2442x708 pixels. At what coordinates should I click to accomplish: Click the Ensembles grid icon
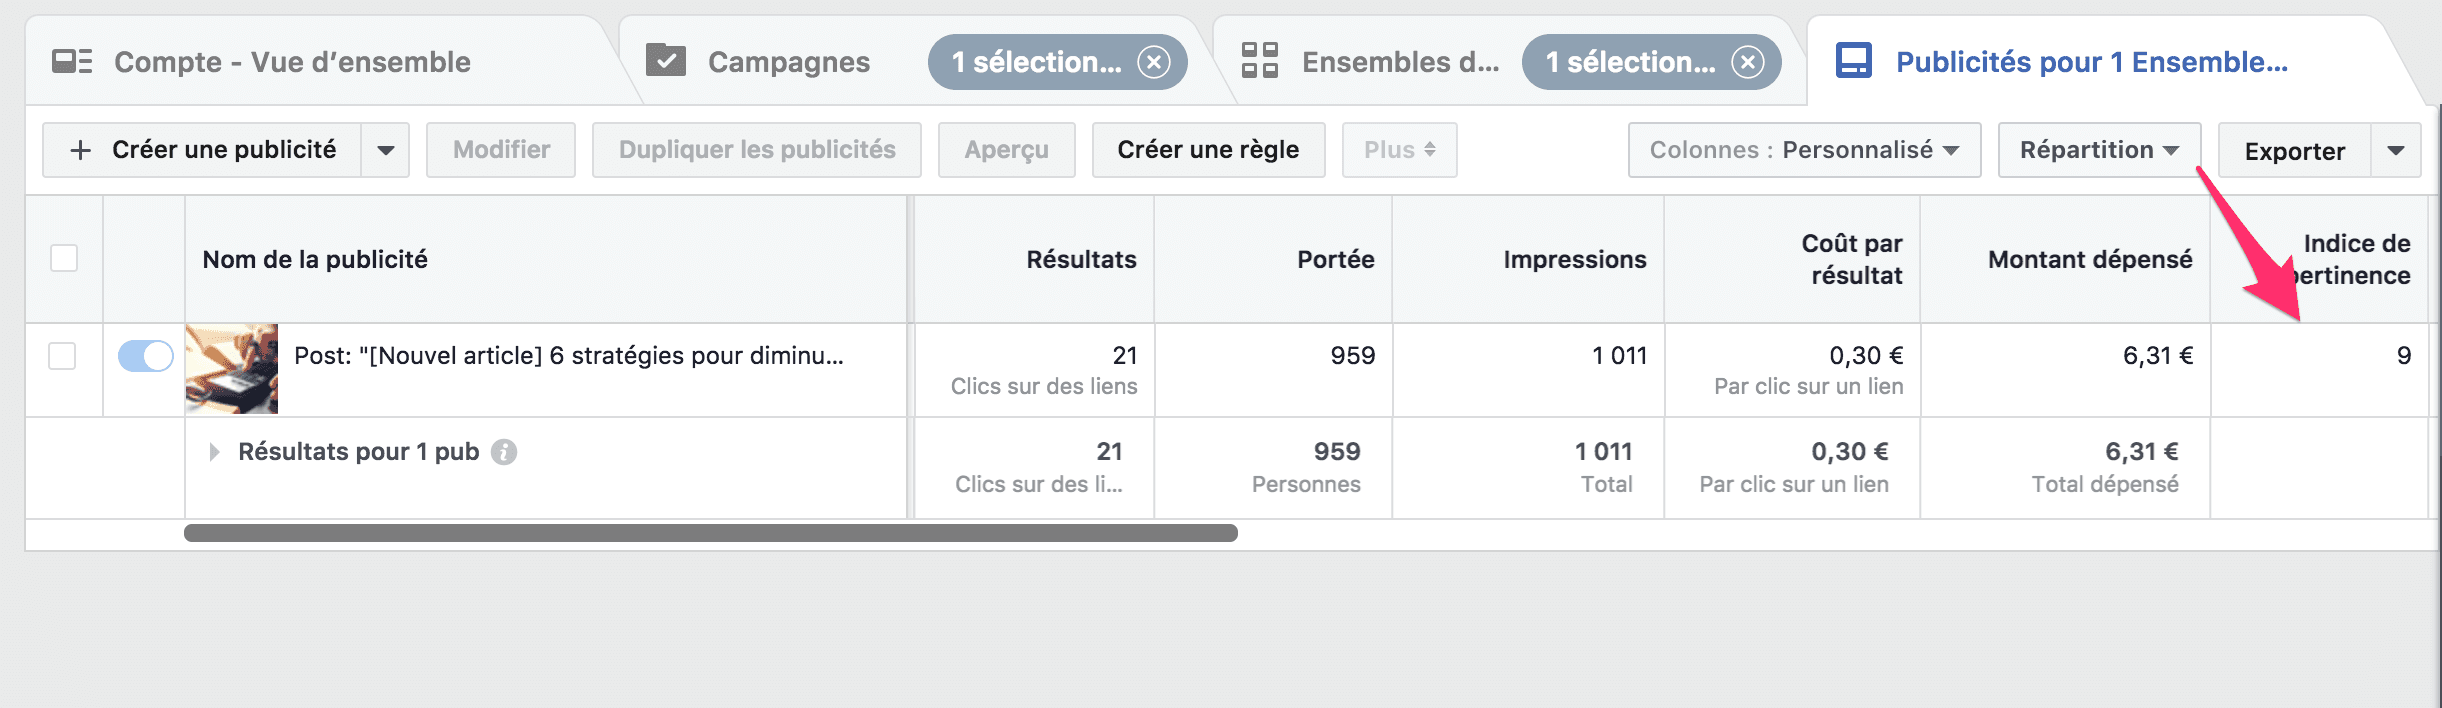1260,61
